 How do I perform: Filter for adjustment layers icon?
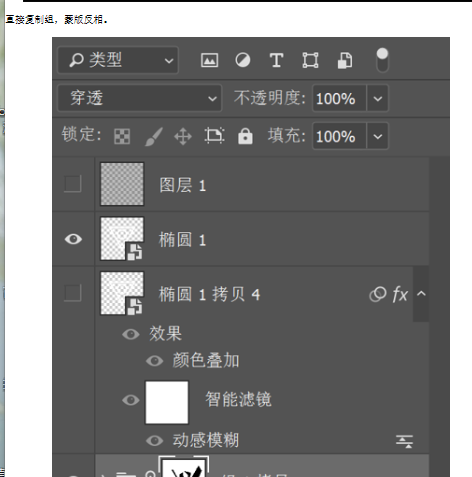point(243,61)
